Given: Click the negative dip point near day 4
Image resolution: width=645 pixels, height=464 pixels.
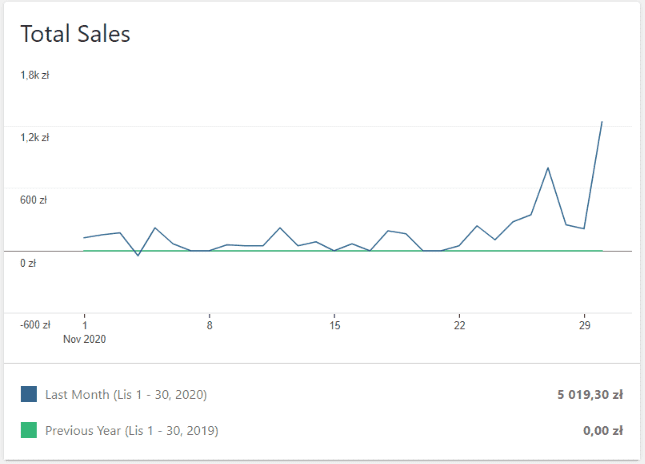Looking at the screenshot, I should tap(138, 256).
